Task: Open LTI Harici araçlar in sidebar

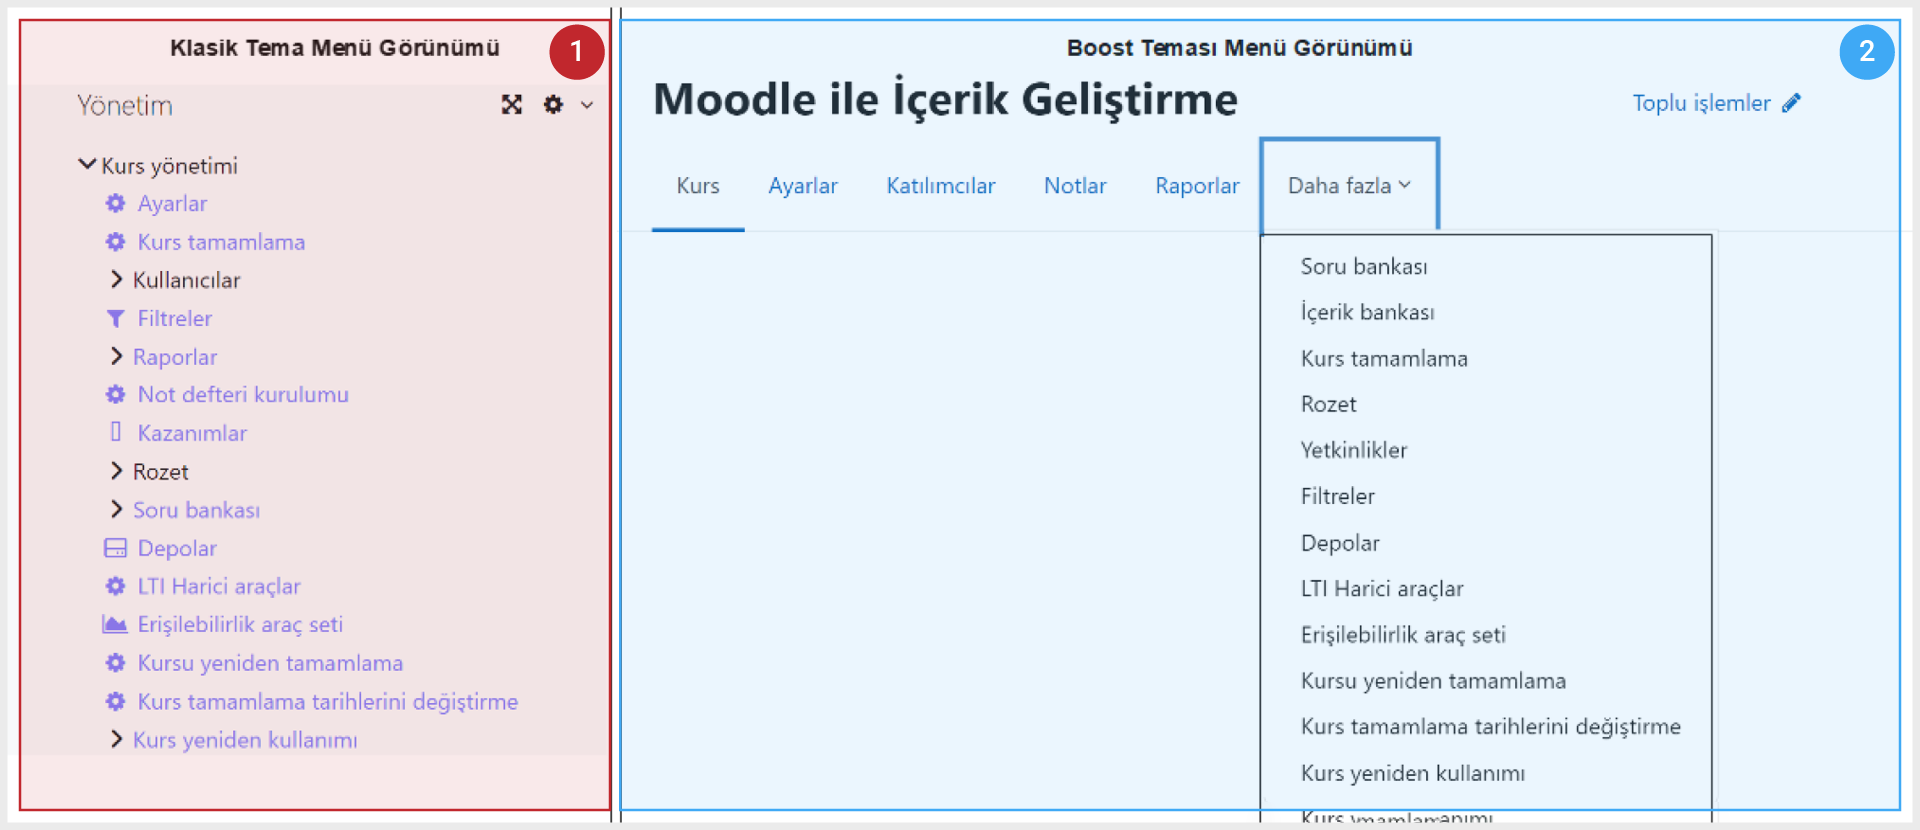Action: [219, 587]
